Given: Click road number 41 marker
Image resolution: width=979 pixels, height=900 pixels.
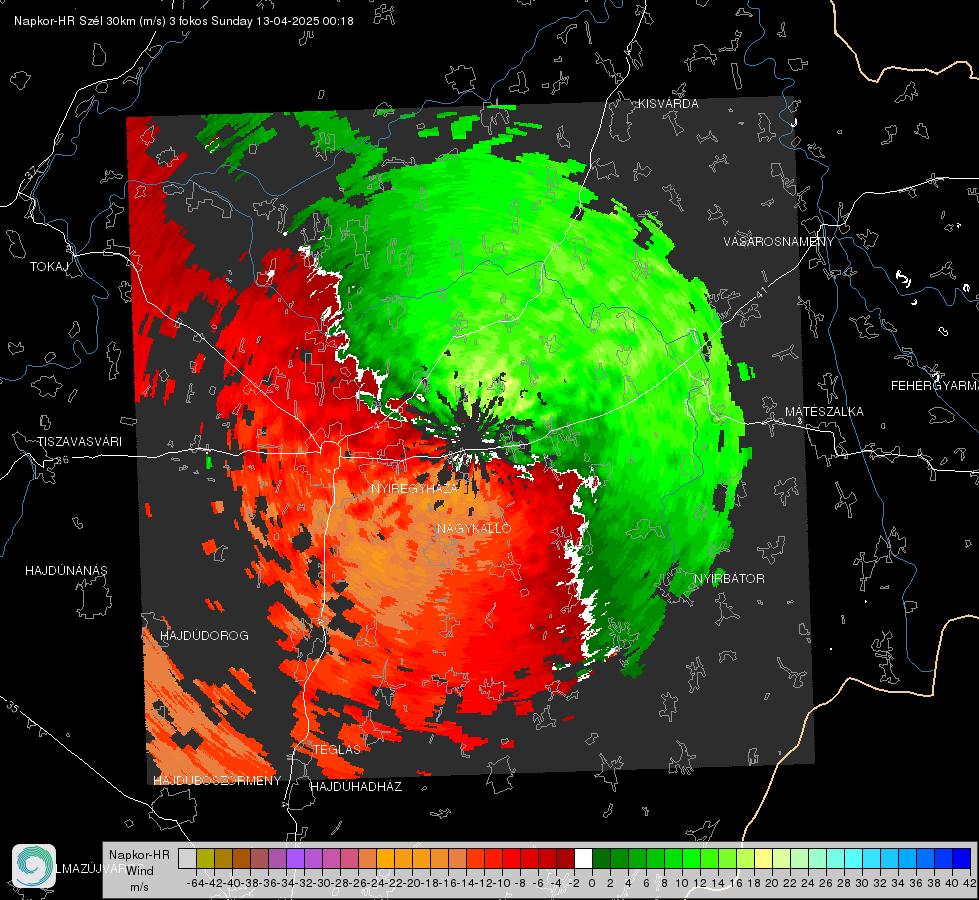Looking at the screenshot, I should coord(761,292).
